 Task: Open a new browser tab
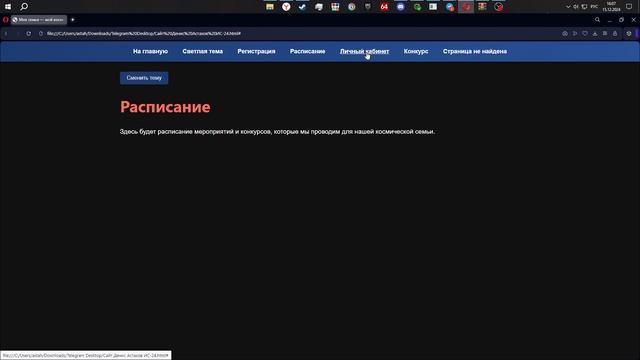73,20
